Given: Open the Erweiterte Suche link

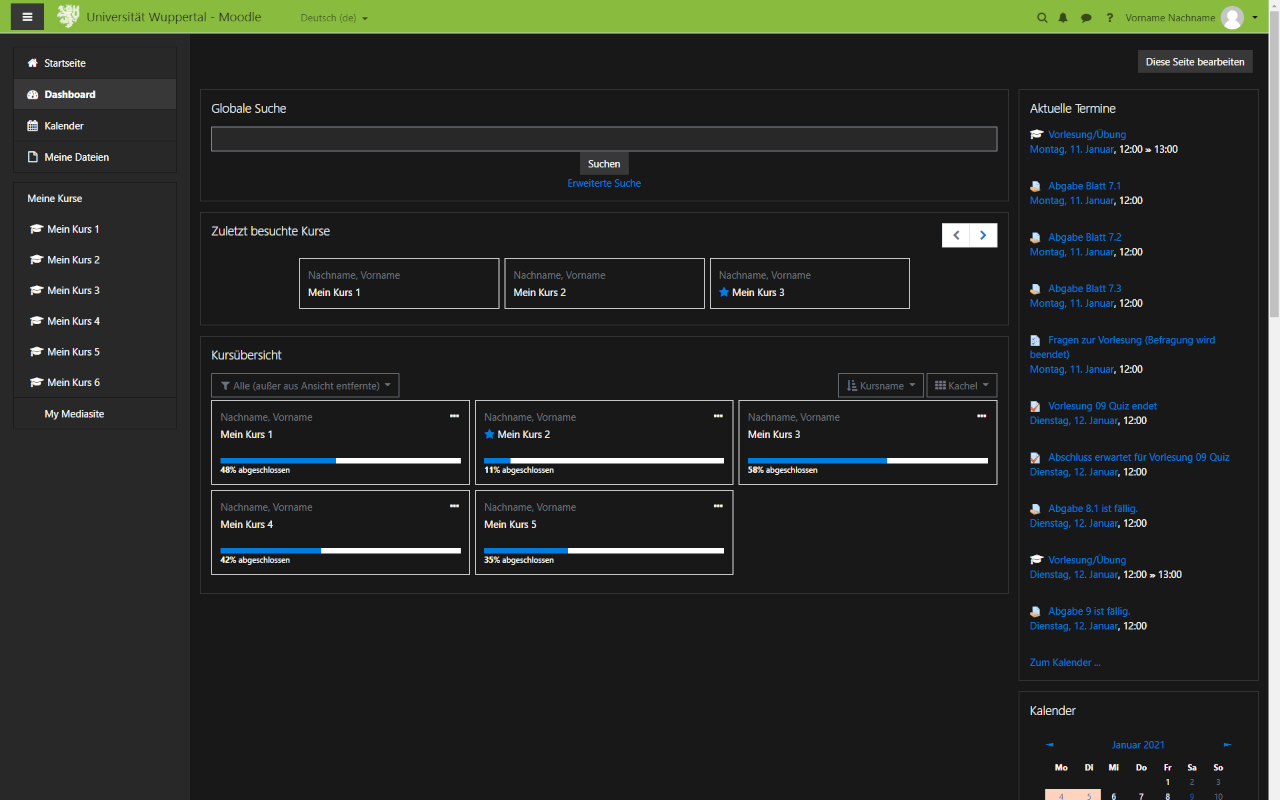Looking at the screenshot, I should pyautogui.click(x=604, y=183).
